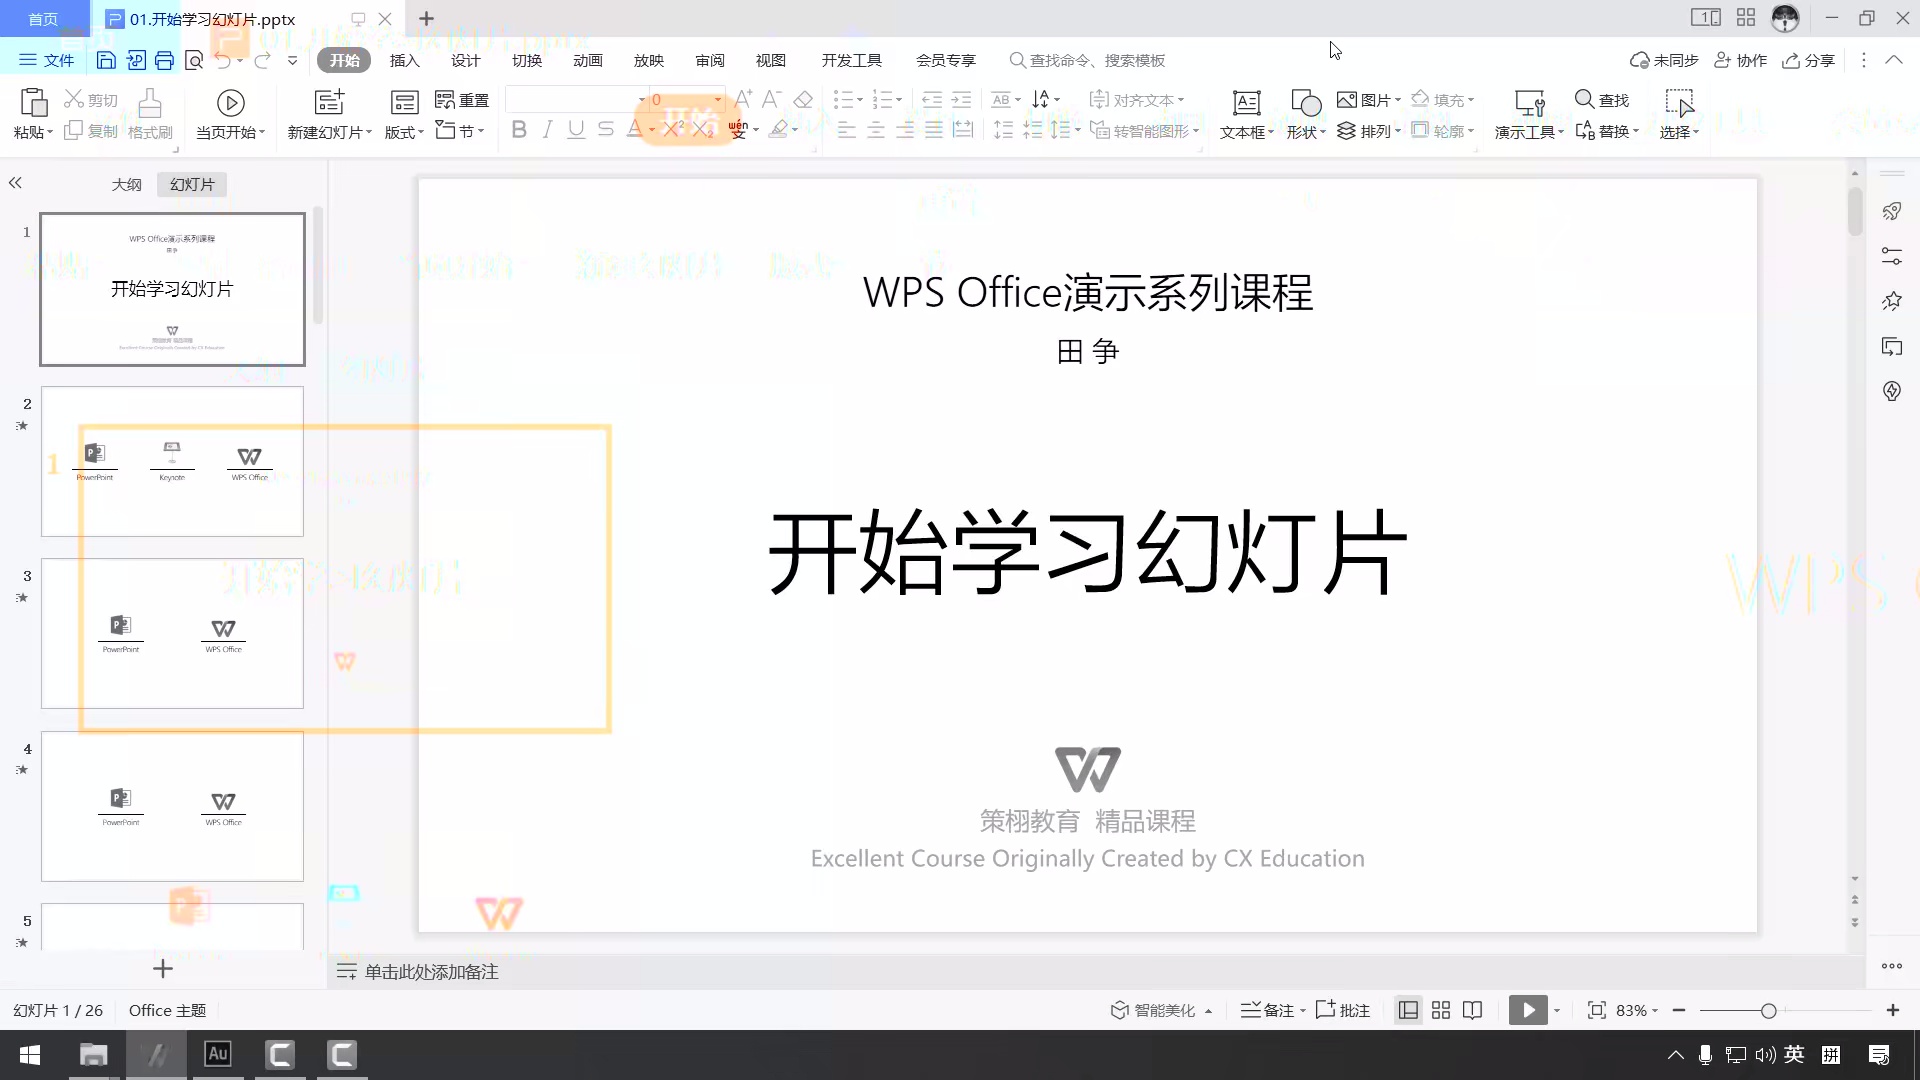Open the File (文件) menu
The image size is (1920, 1080).
pos(47,61)
